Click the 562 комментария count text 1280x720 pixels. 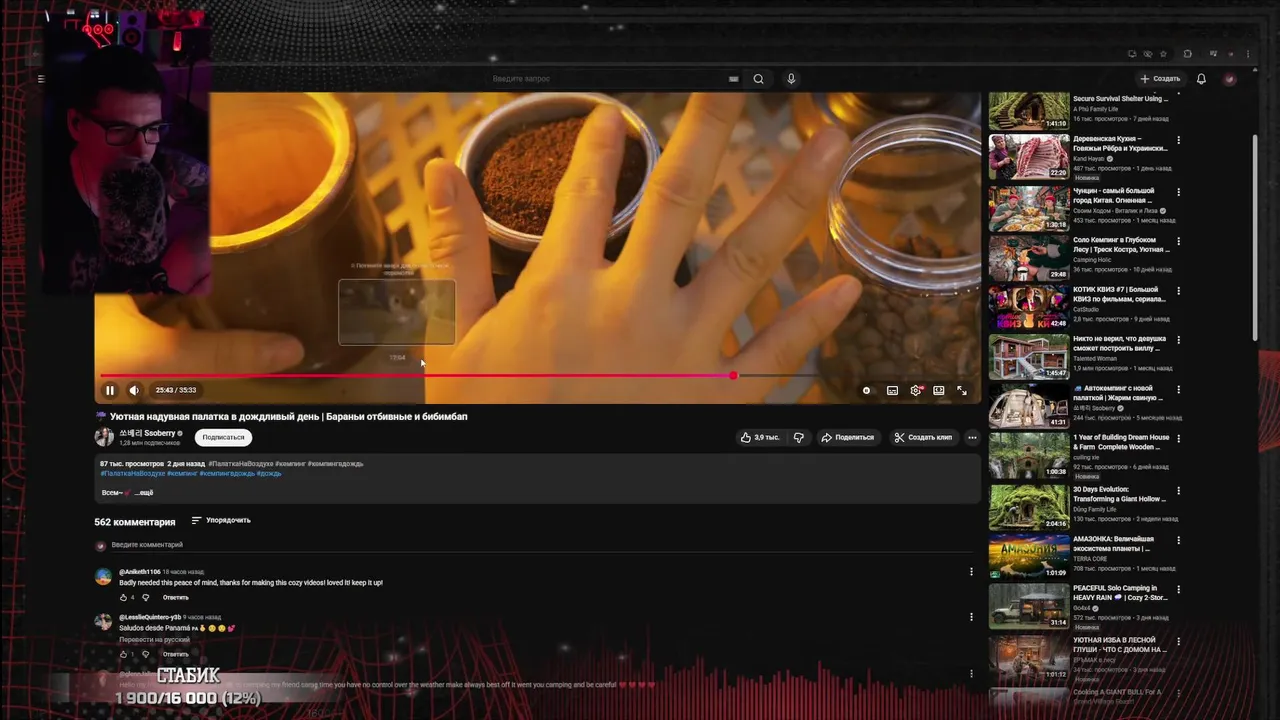(x=135, y=522)
